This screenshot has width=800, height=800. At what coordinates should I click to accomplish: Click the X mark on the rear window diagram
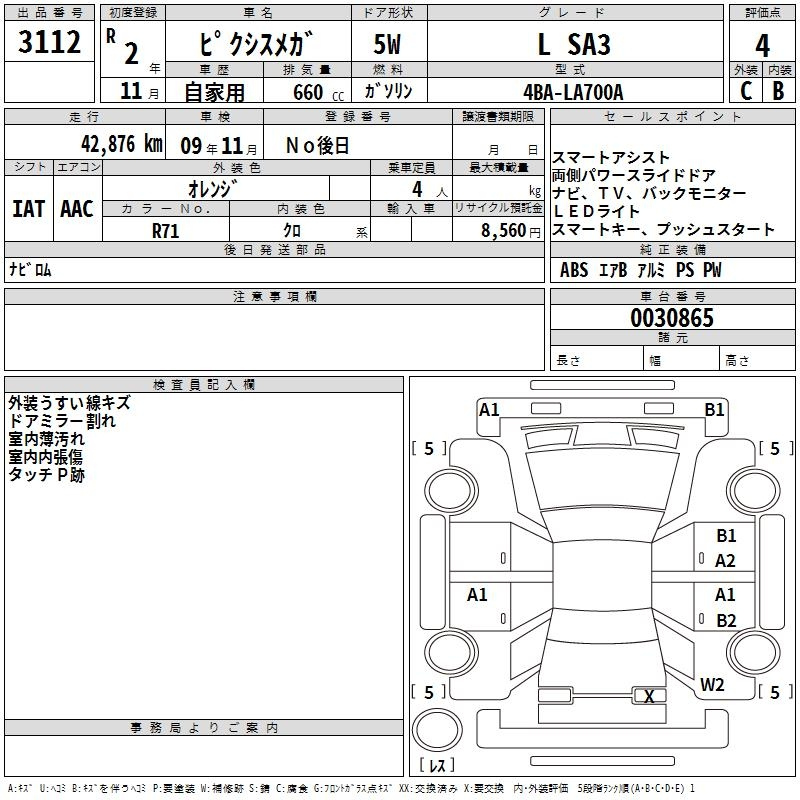click(x=650, y=697)
